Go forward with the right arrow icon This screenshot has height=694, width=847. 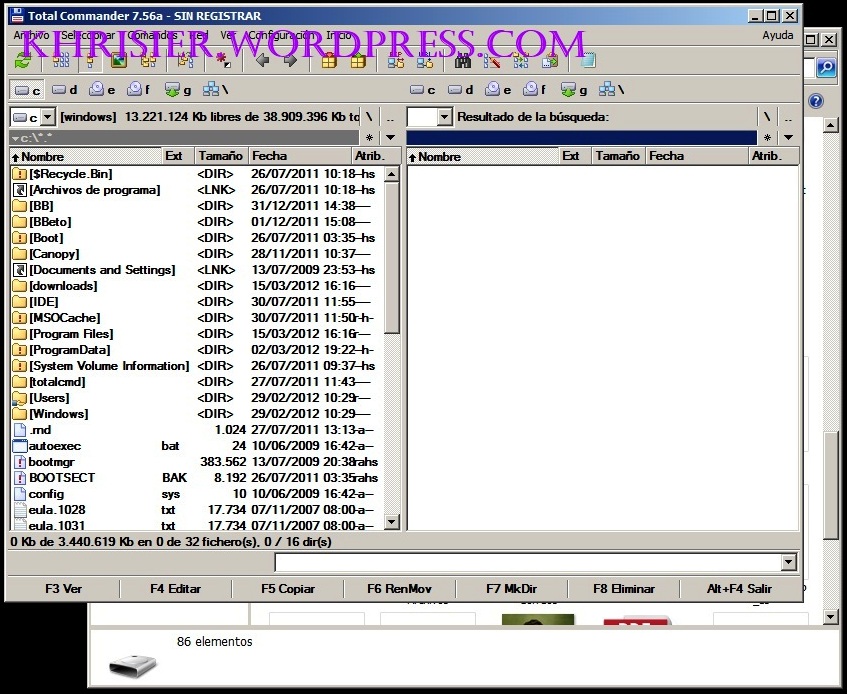[291, 61]
